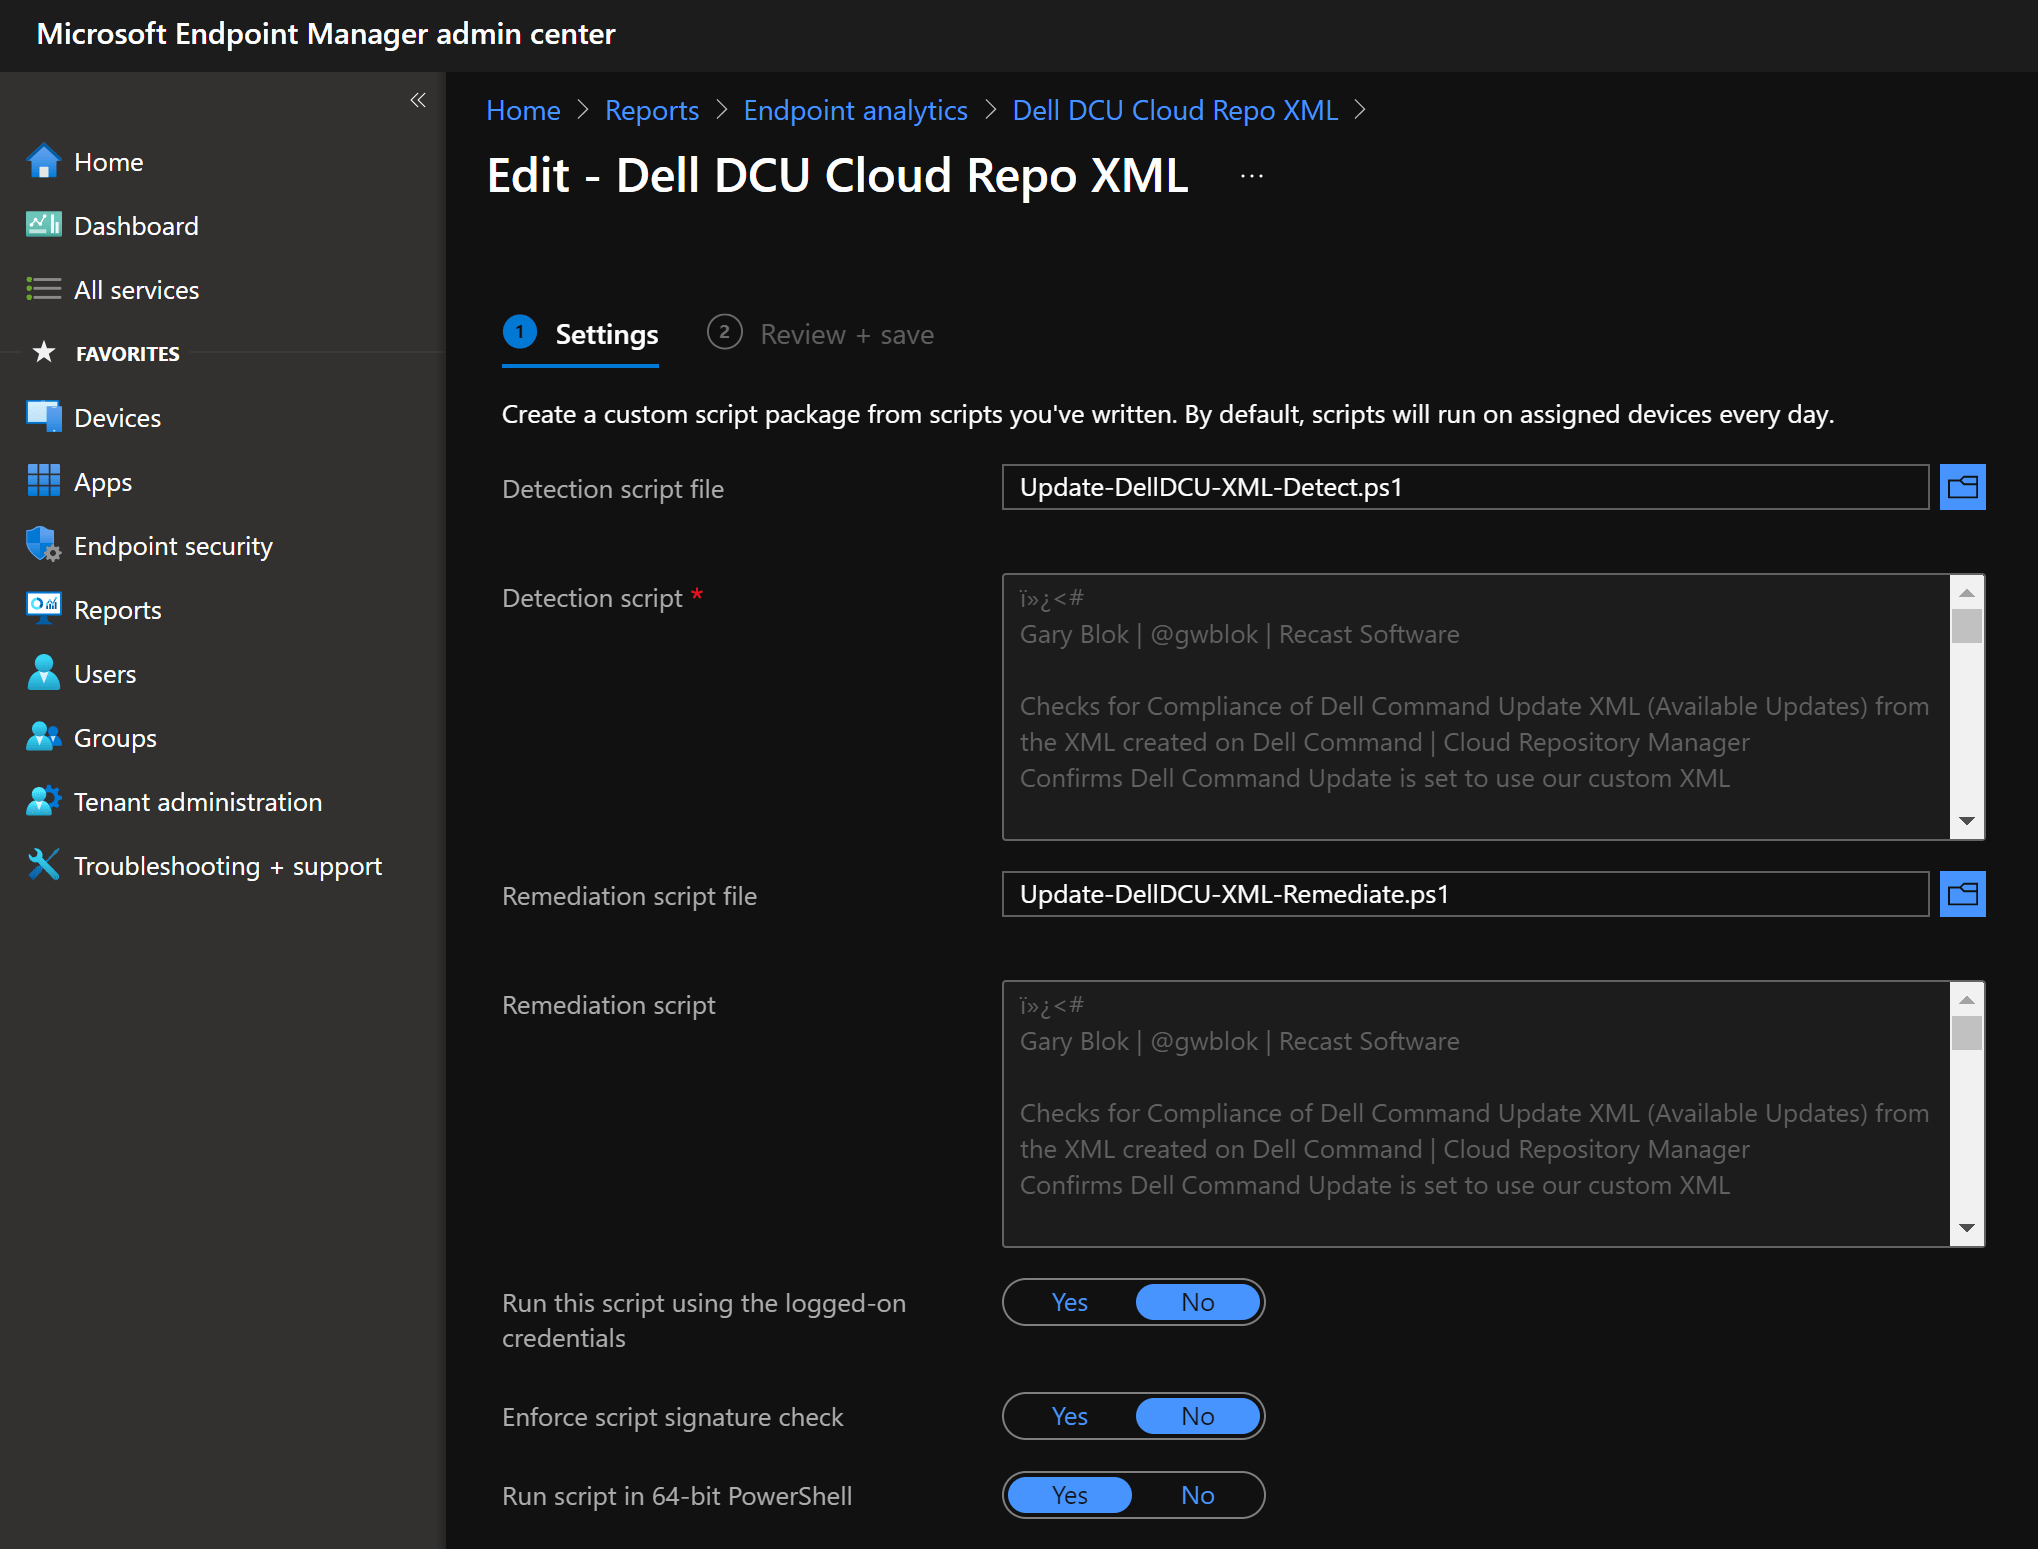This screenshot has height=1549, width=2038.
Task: Browse for detection script file folder icon
Action: (1962, 488)
